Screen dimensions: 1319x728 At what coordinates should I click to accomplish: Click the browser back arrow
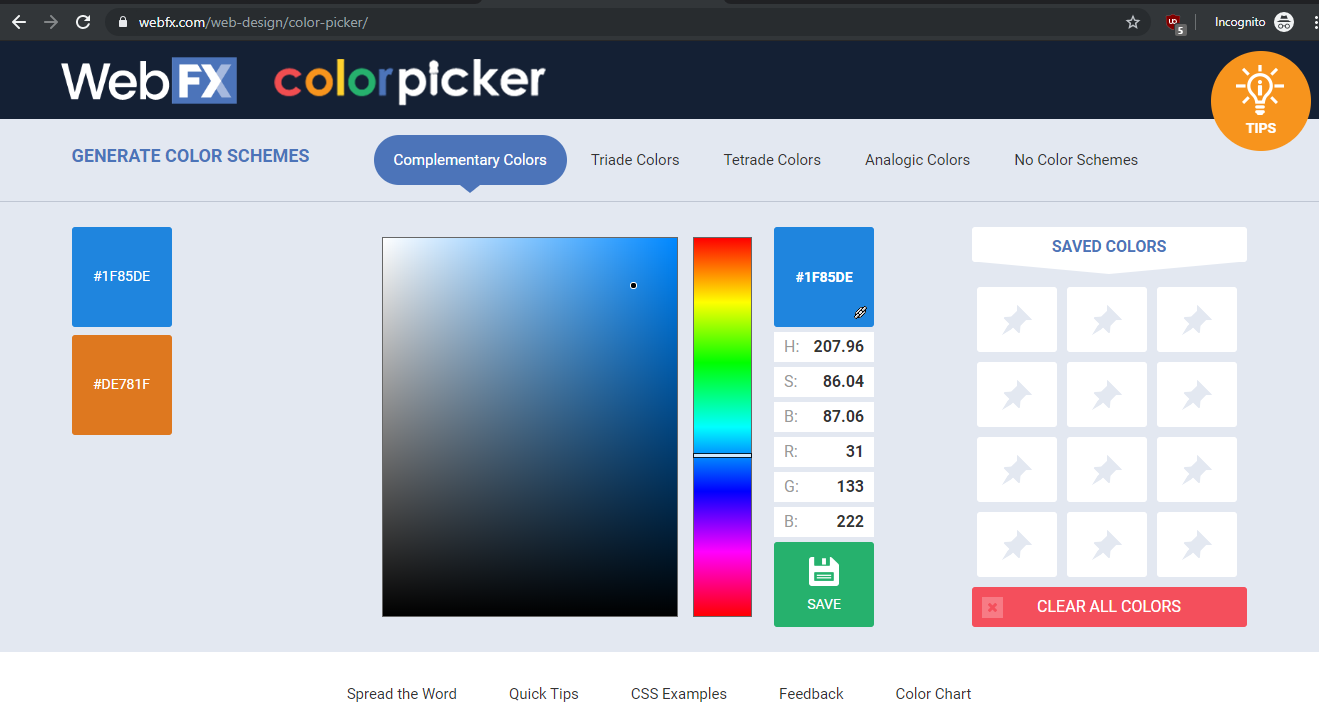(x=19, y=21)
